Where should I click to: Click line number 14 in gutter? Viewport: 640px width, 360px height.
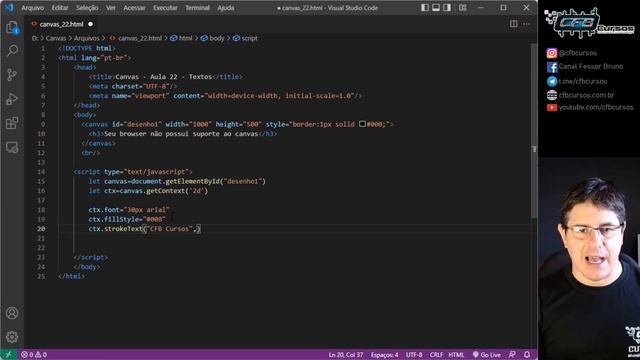(x=41, y=171)
